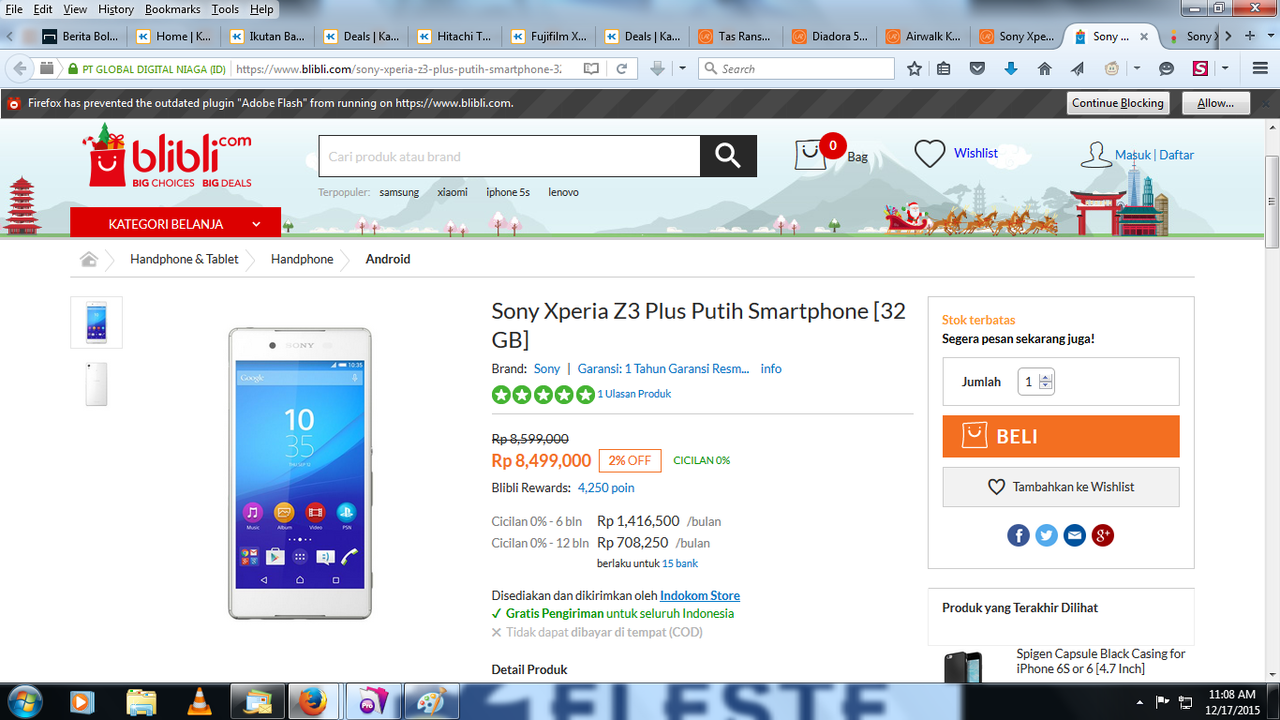Save page to Pocket
This screenshot has height=720, width=1280.
tap(977, 69)
